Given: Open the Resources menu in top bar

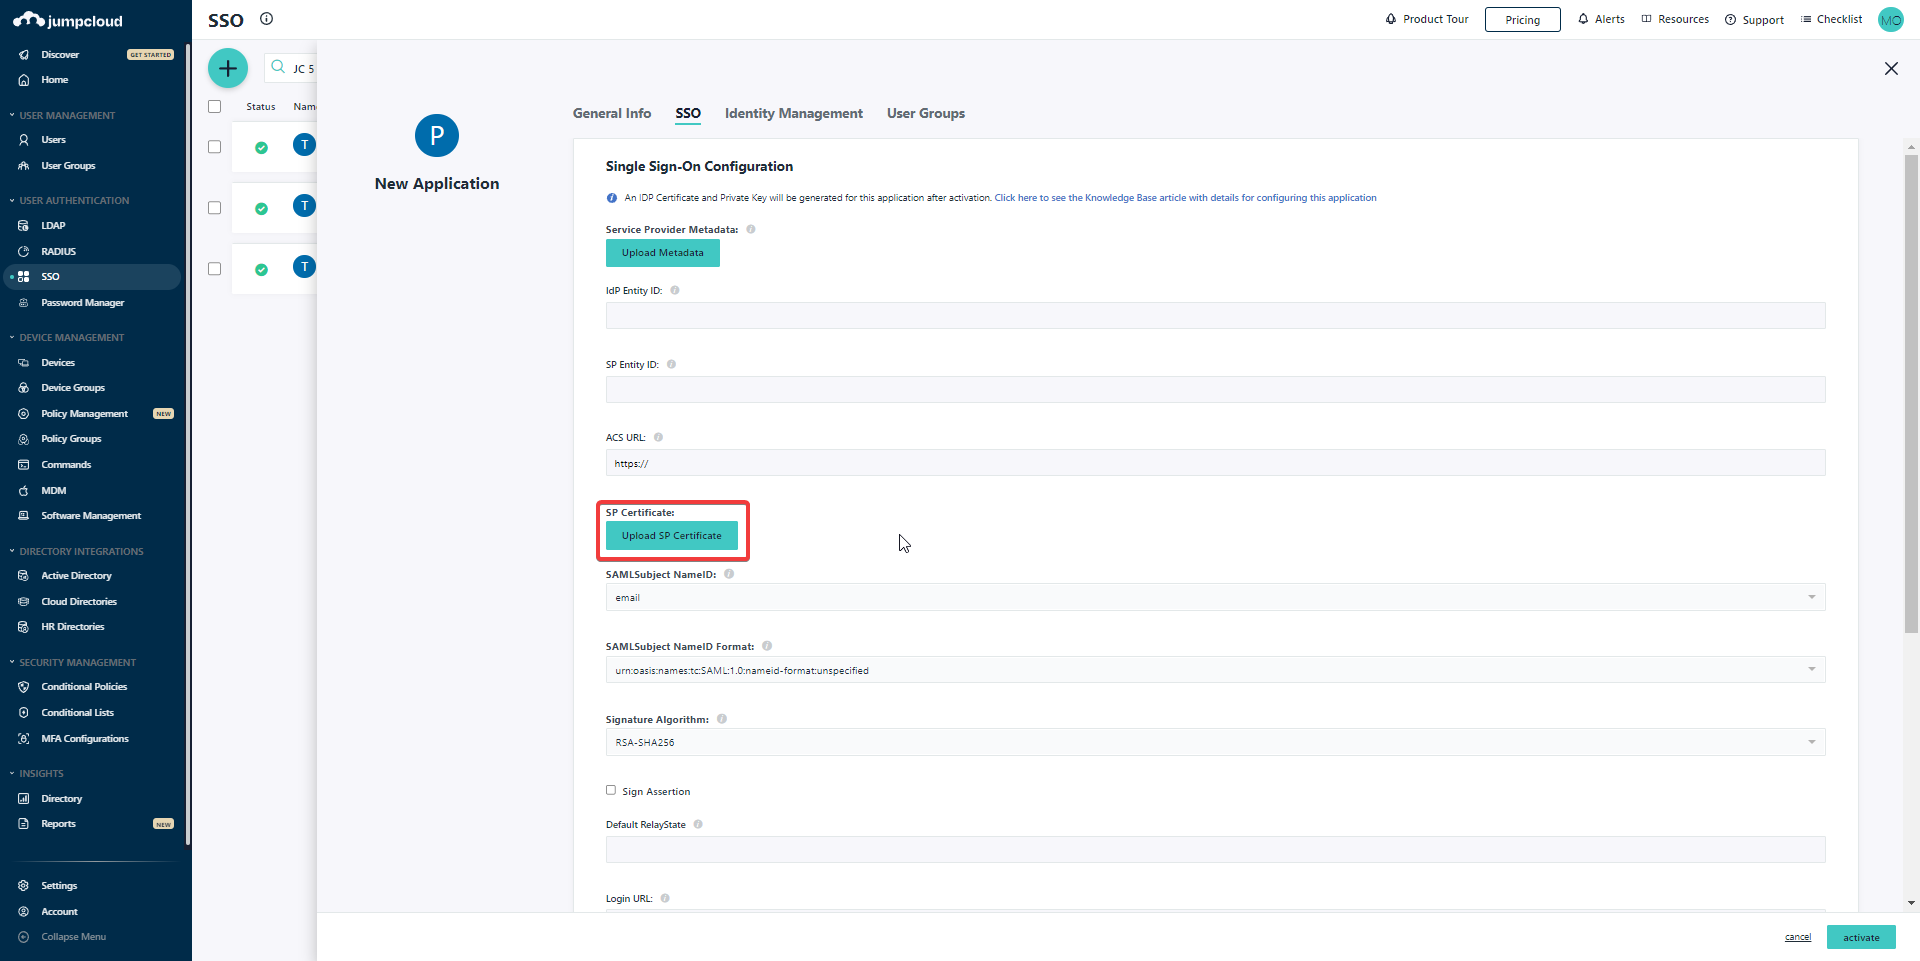Looking at the screenshot, I should tap(1675, 19).
